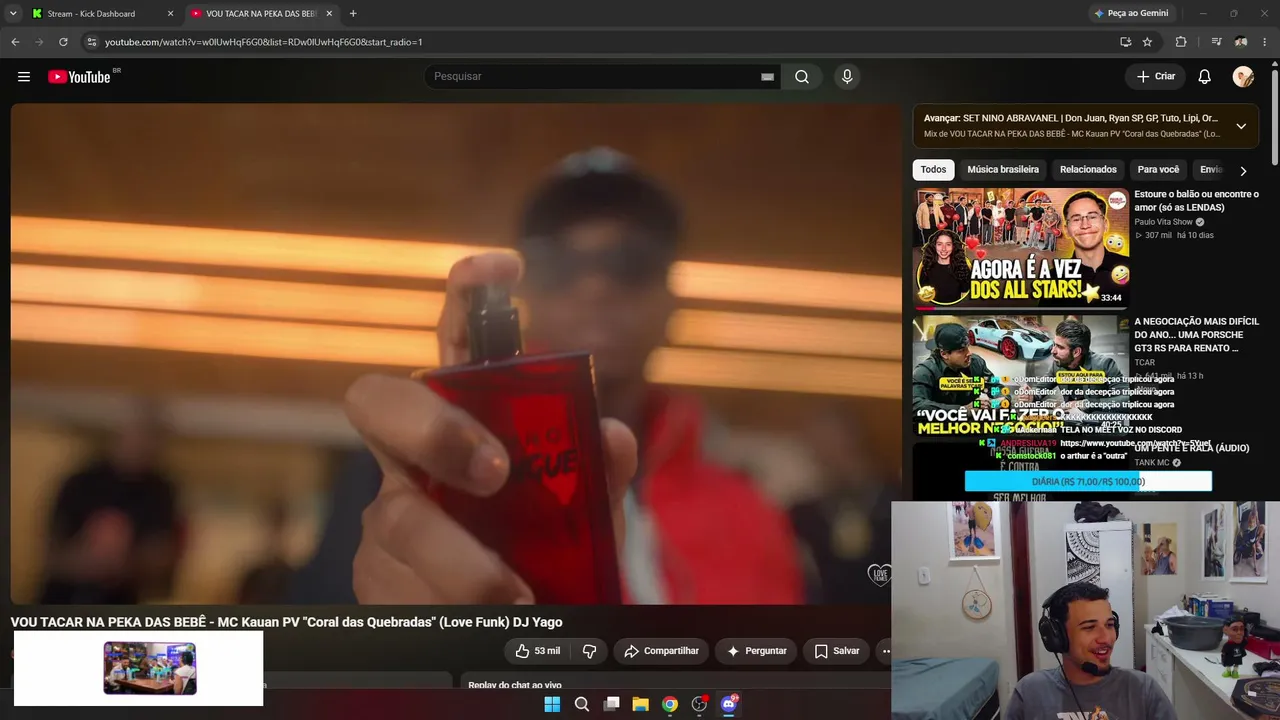Expand the Avançar playlist mix panel
The width and height of the screenshot is (1280, 720).
click(x=1241, y=126)
